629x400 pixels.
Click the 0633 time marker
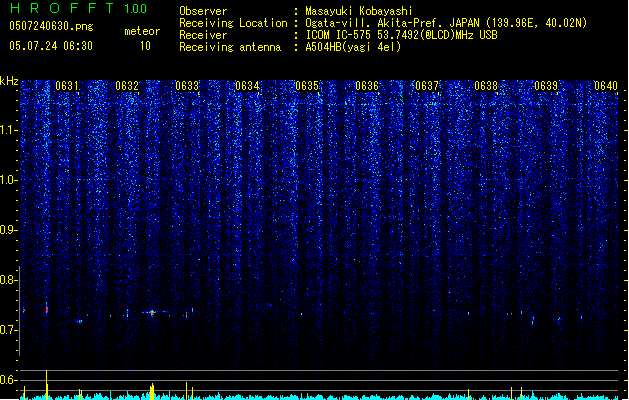point(187,86)
